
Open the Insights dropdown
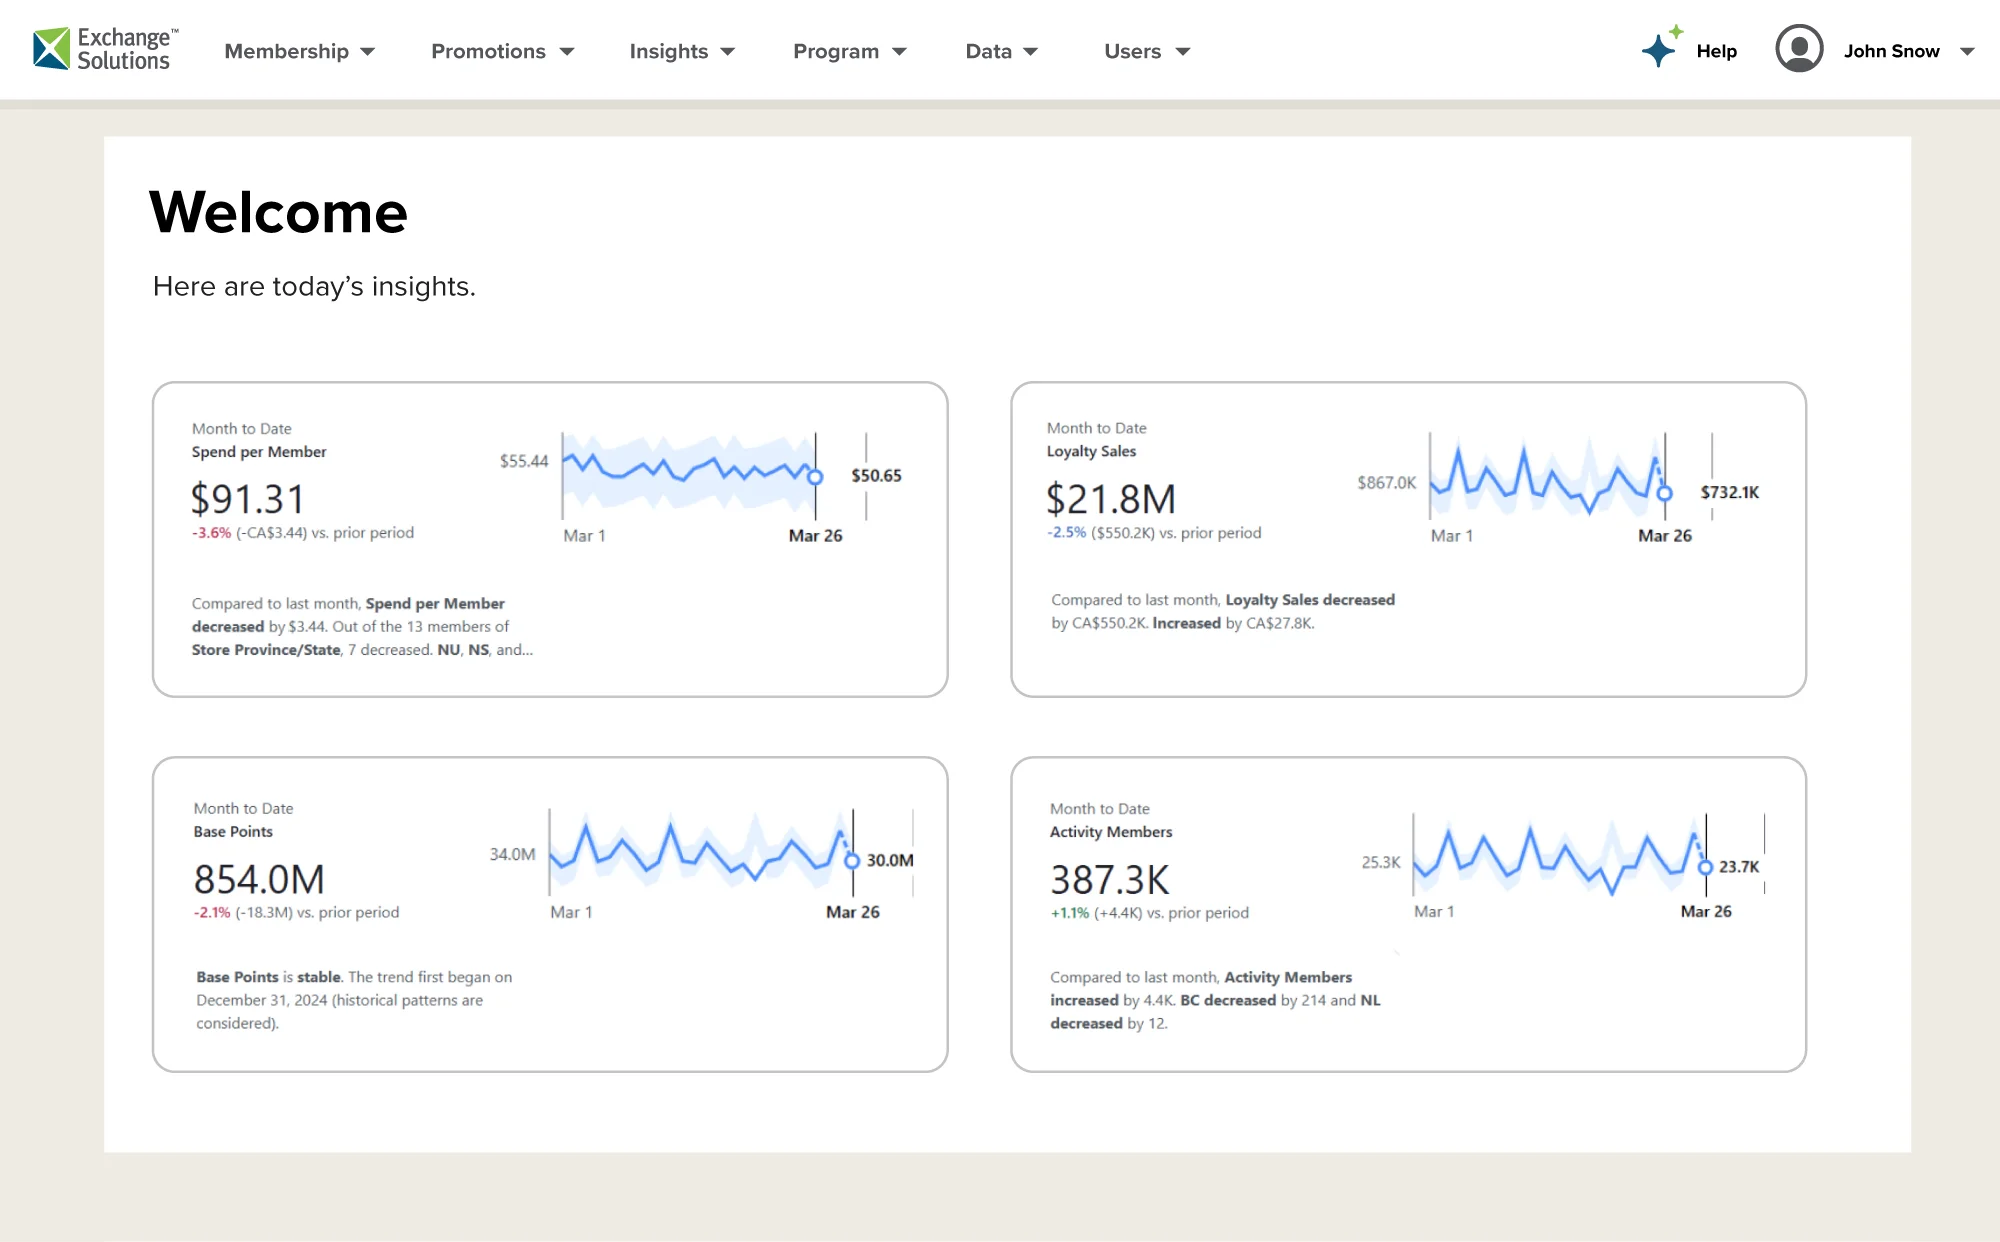pyautogui.click(x=728, y=51)
